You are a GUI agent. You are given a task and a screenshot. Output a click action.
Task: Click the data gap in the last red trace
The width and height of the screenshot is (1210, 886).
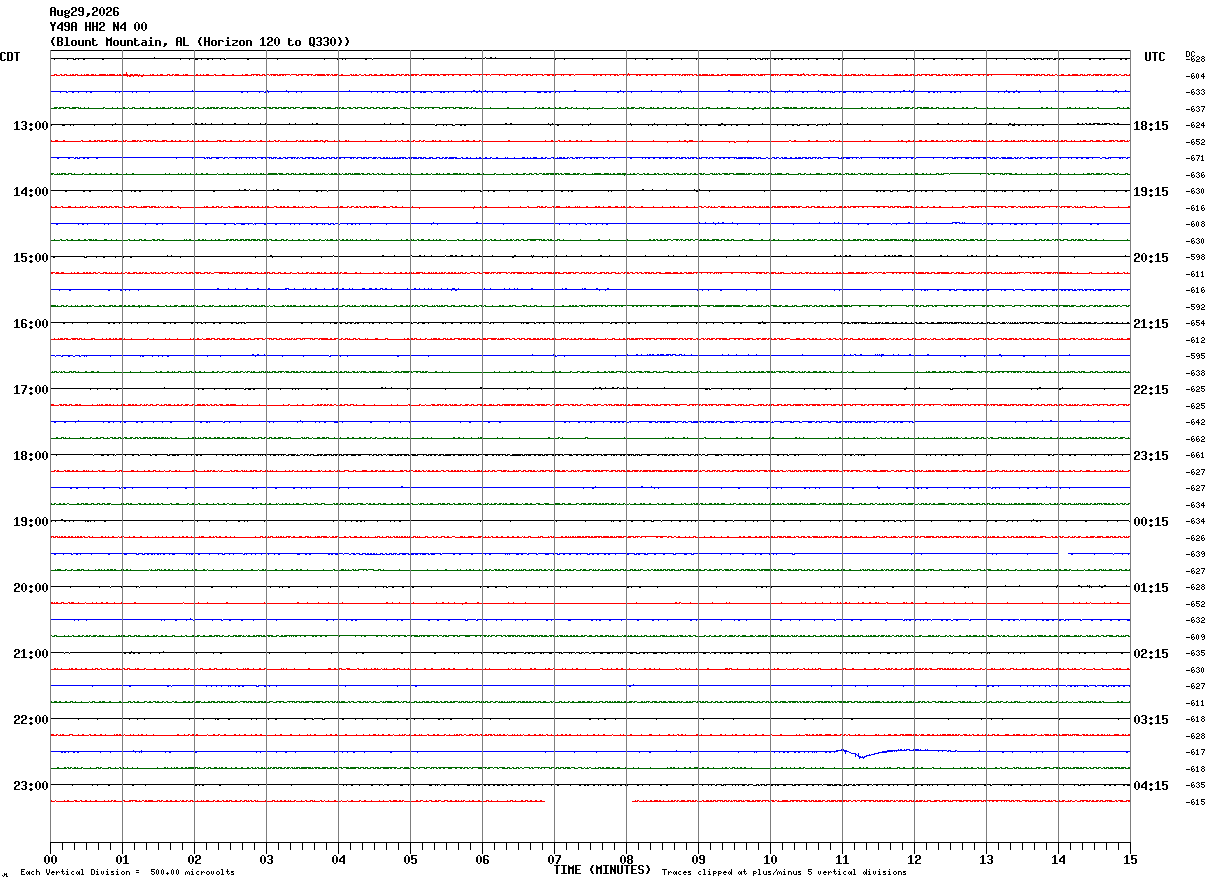point(589,801)
